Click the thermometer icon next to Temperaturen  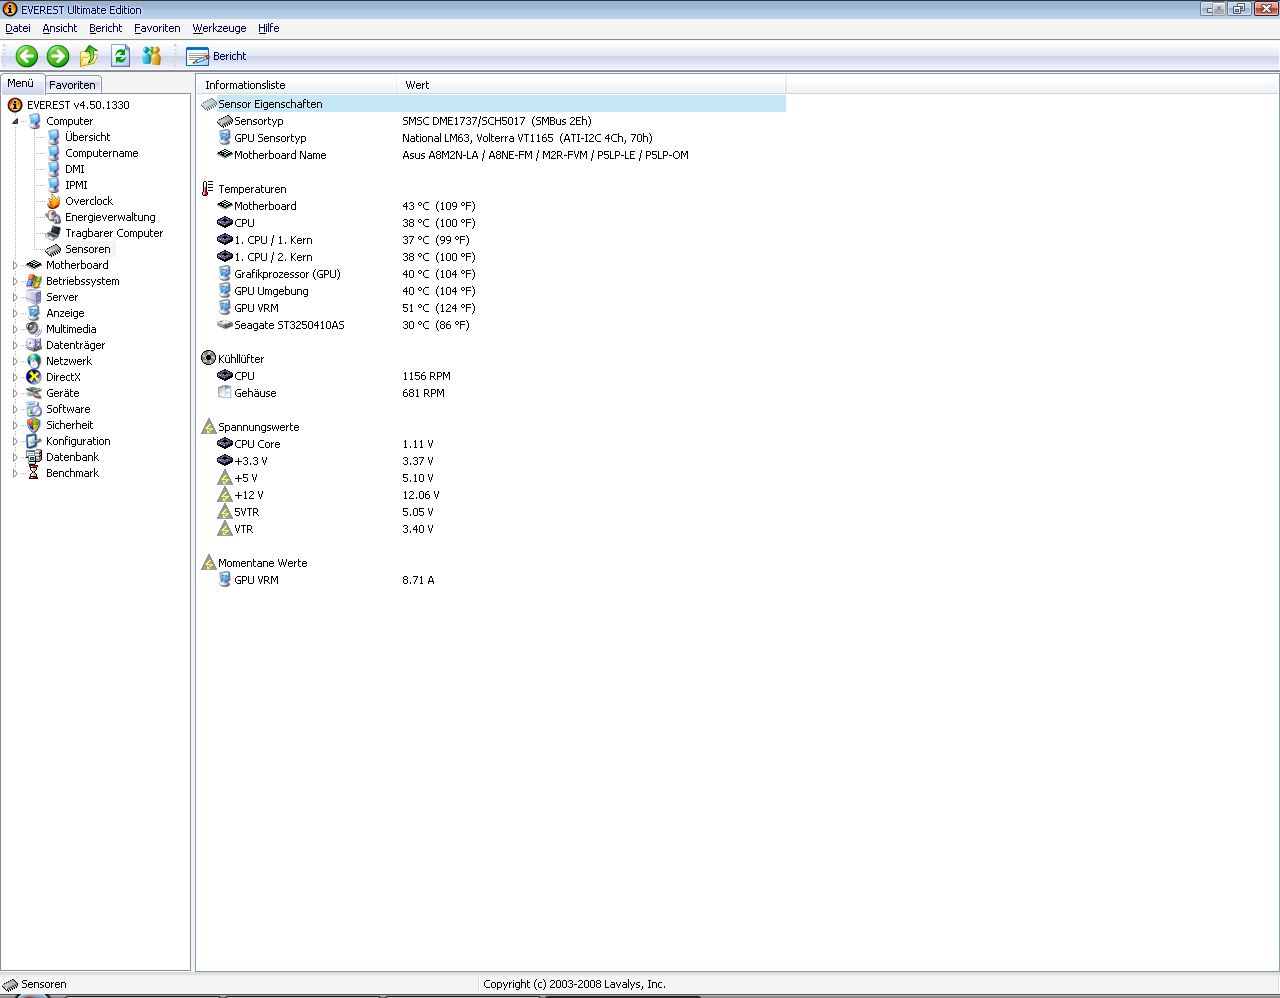tap(208, 189)
